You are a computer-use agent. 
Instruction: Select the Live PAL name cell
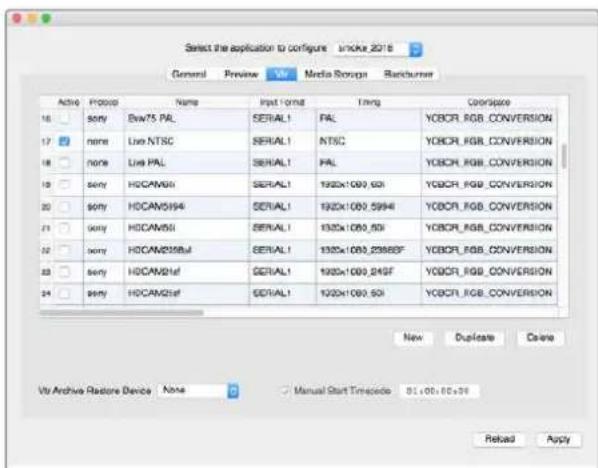pyautogui.click(x=186, y=163)
